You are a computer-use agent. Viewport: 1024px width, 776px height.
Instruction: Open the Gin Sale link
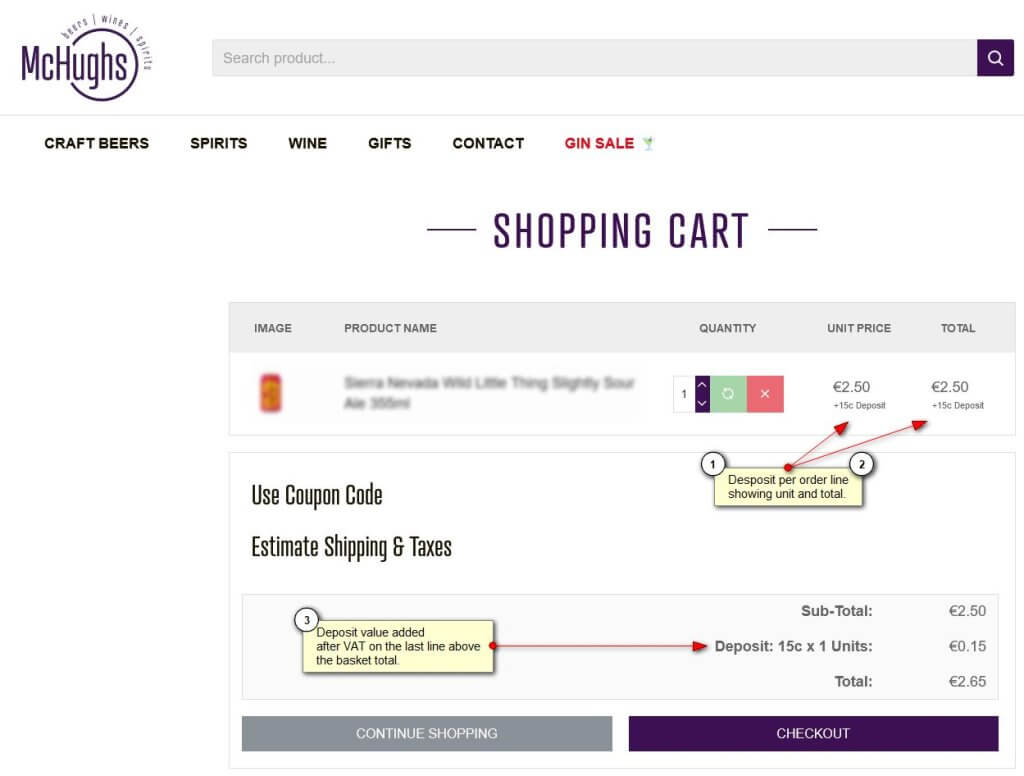click(x=609, y=143)
